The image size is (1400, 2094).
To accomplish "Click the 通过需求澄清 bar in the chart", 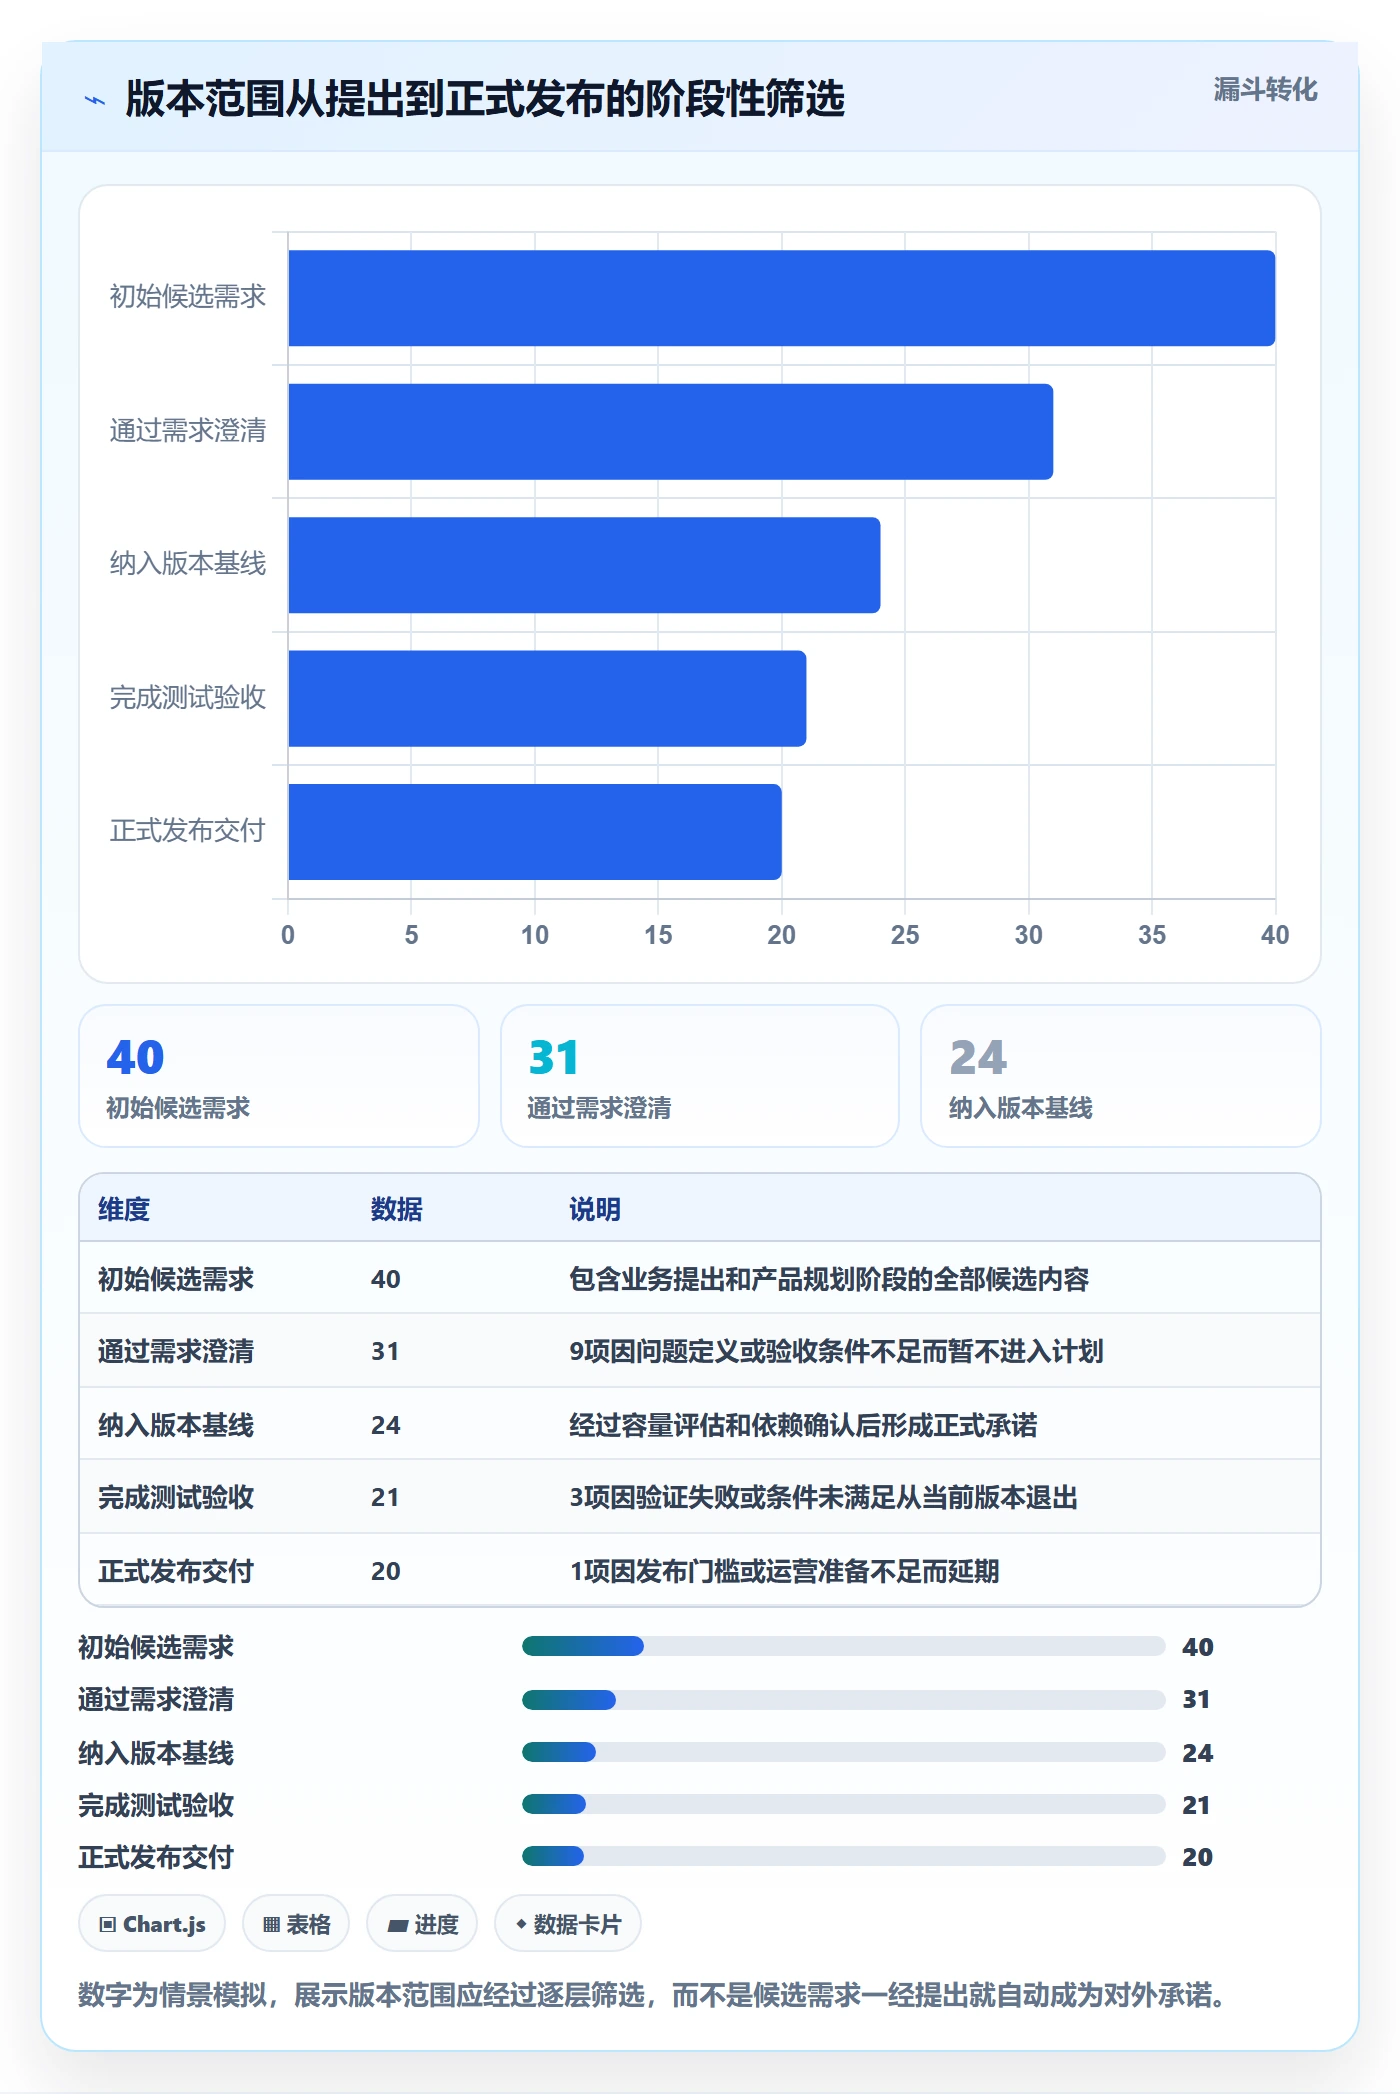I will pyautogui.click(x=670, y=431).
